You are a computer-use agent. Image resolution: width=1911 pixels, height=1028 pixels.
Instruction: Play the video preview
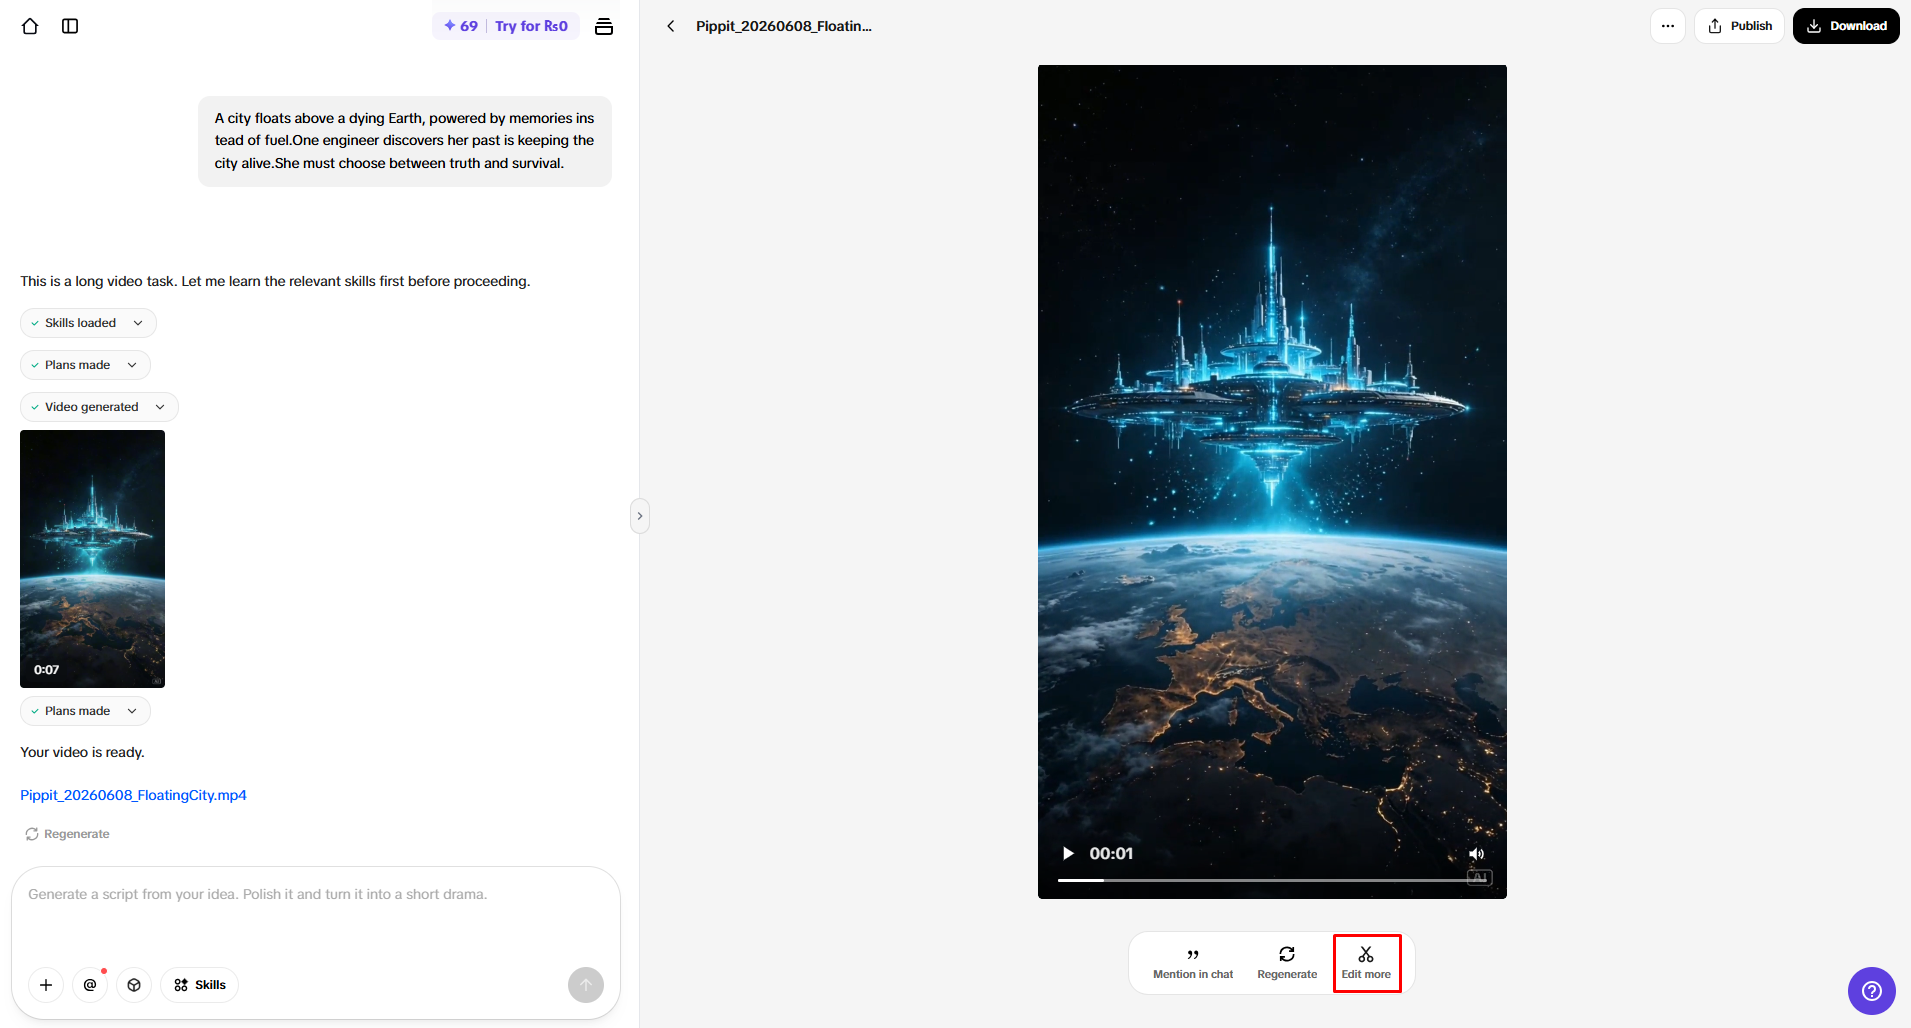pyautogui.click(x=1068, y=853)
